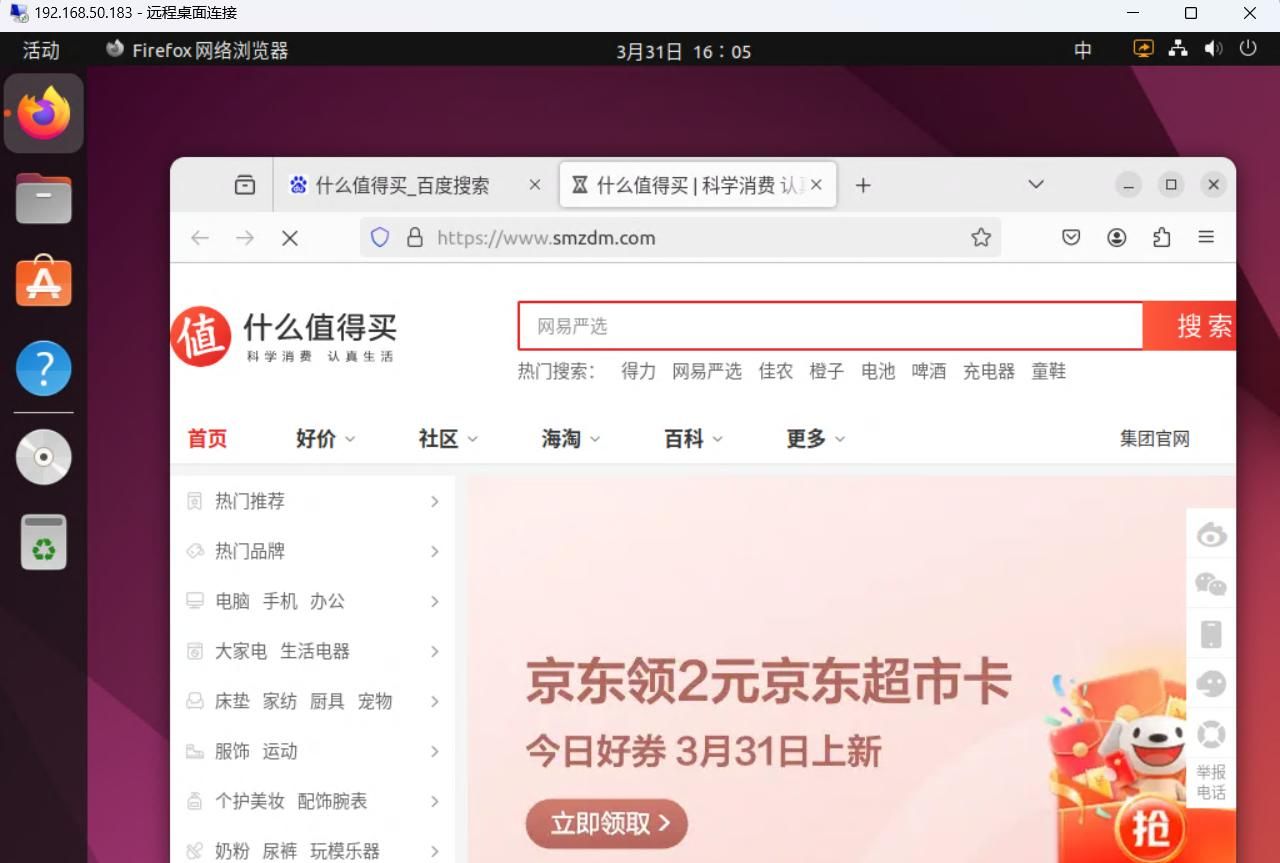Open the Help dock icon

(x=44, y=368)
